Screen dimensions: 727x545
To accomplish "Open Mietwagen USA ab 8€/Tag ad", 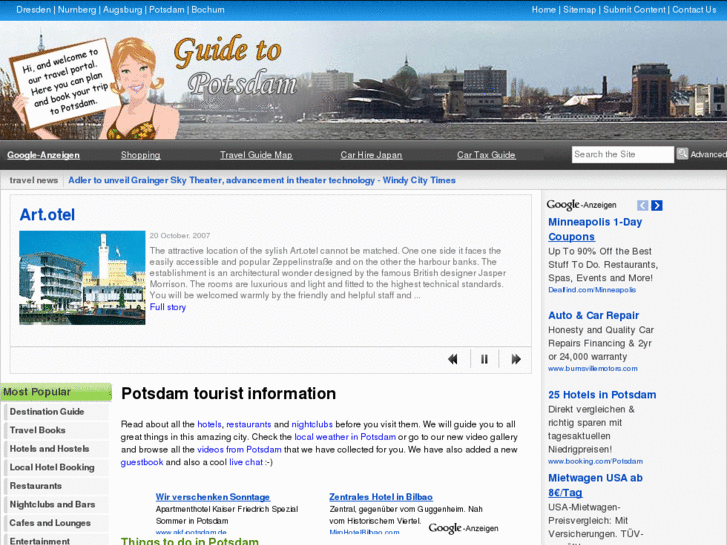I will pos(595,485).
